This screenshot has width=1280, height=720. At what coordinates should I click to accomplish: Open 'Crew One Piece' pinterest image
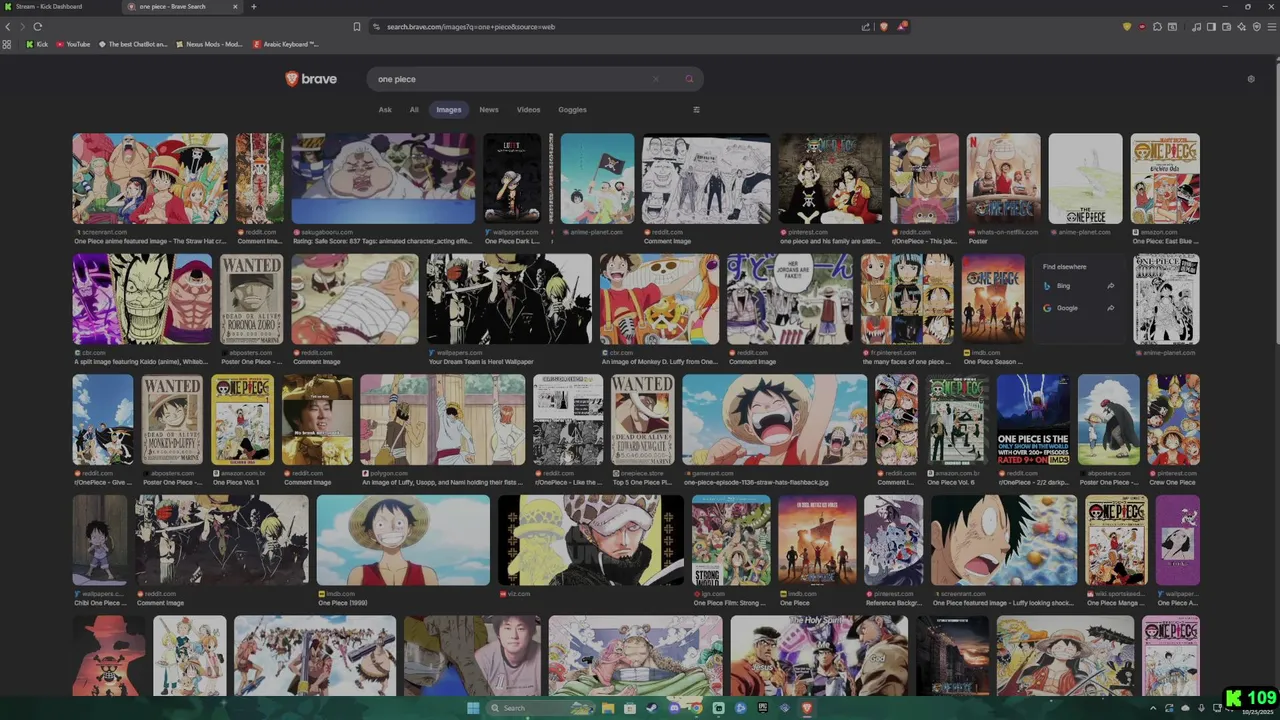tap(1173, 420)
